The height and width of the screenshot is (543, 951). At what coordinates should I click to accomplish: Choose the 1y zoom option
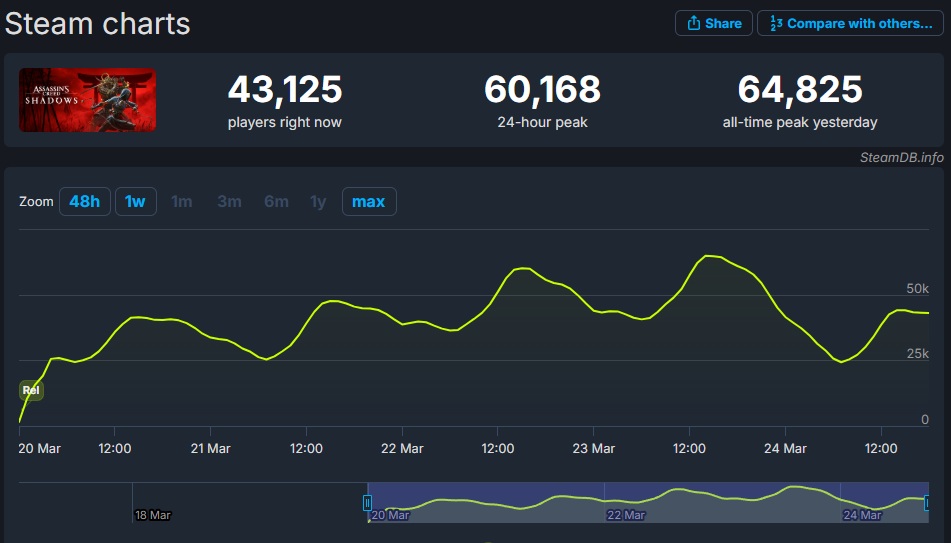tap(318, 201)
